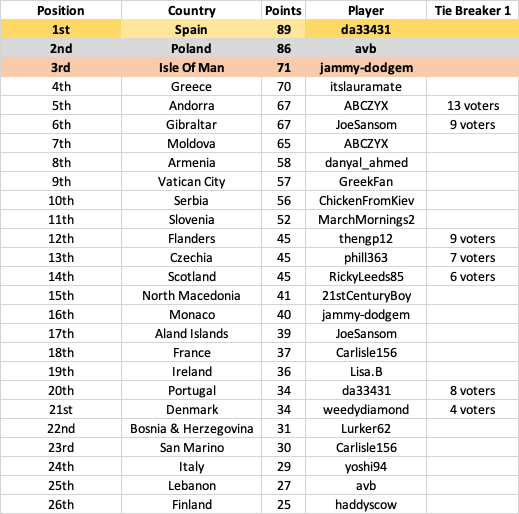Click the Aland Islands country cell
Screen dimensions: 519x514
(x=191, y=333)
